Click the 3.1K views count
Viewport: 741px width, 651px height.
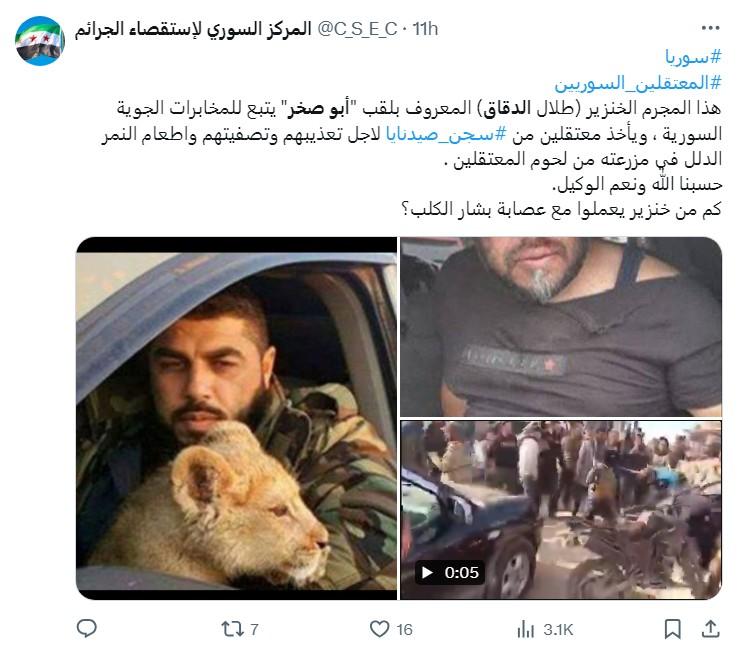[x=558, y=630]
